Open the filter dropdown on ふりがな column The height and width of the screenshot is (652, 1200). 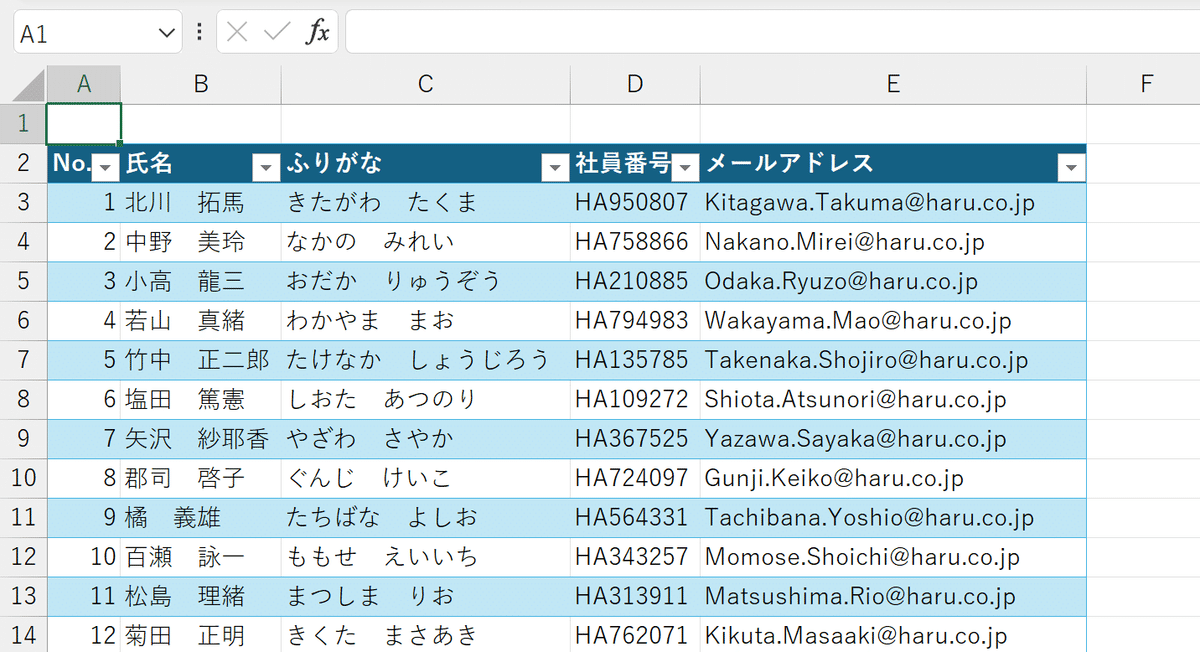pos(555,167)
